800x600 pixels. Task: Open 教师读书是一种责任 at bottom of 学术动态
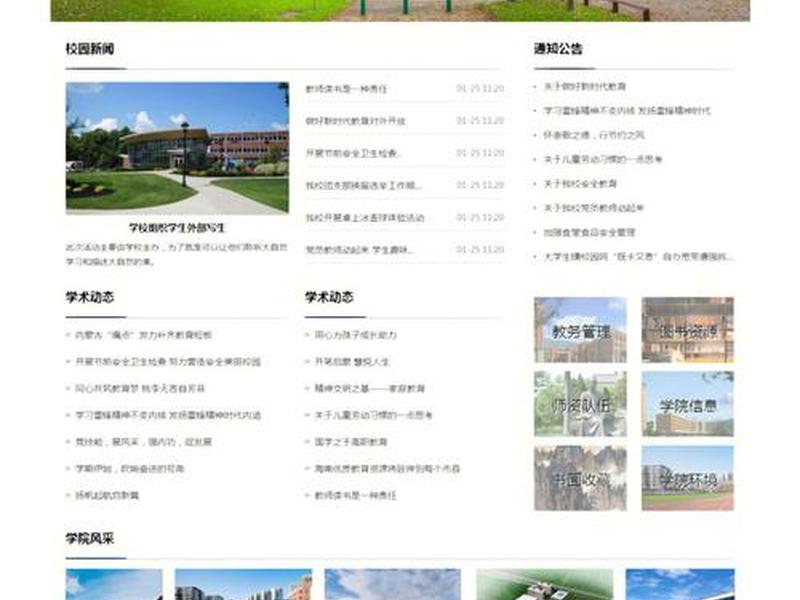[356, 495]
